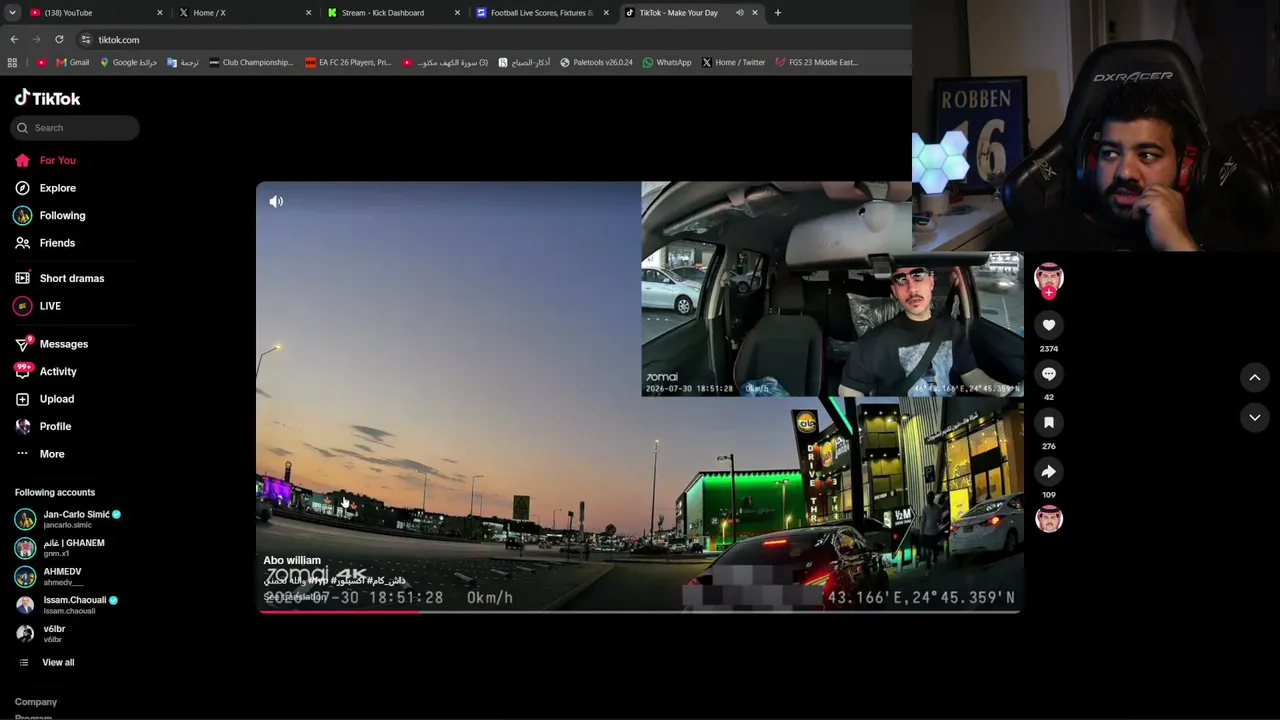This screenshot has width=1280, height=720.
Task: Switch to the Stream - Kick Dashboard tab
Action: point(394,13)
